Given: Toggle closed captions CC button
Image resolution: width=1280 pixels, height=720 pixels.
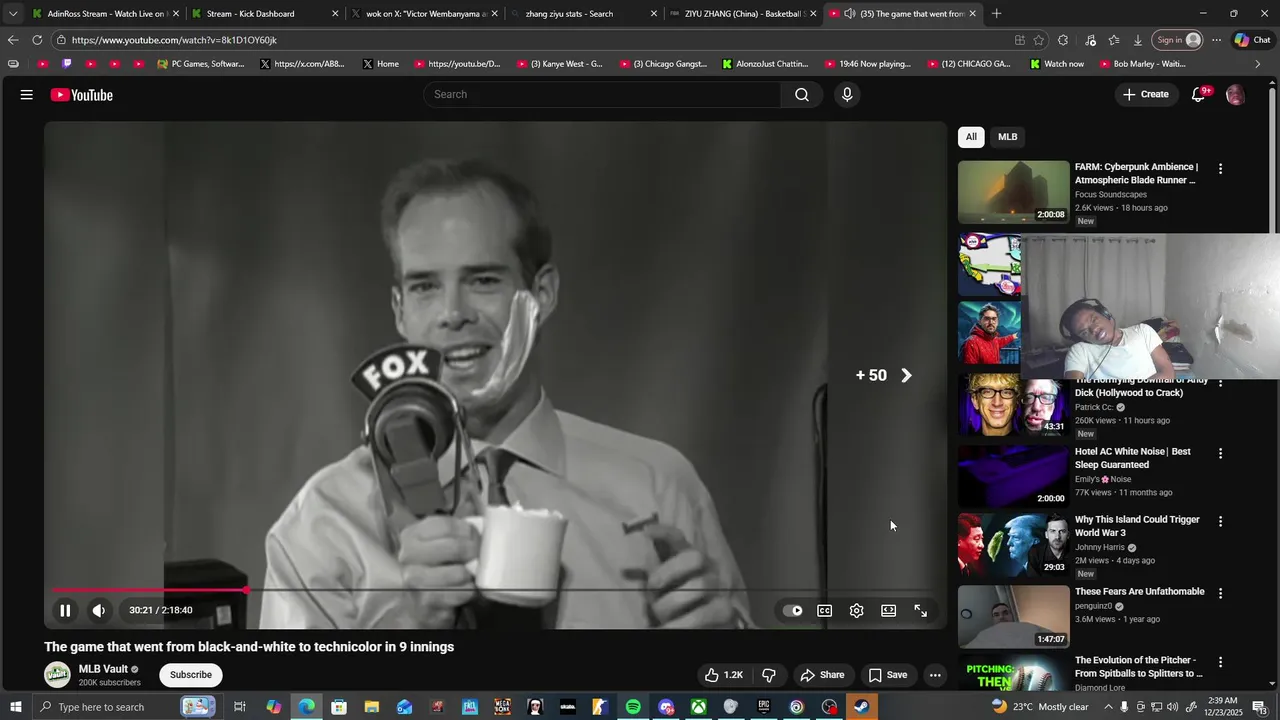Looking at the screenshot, I should (x=825, y=610).
